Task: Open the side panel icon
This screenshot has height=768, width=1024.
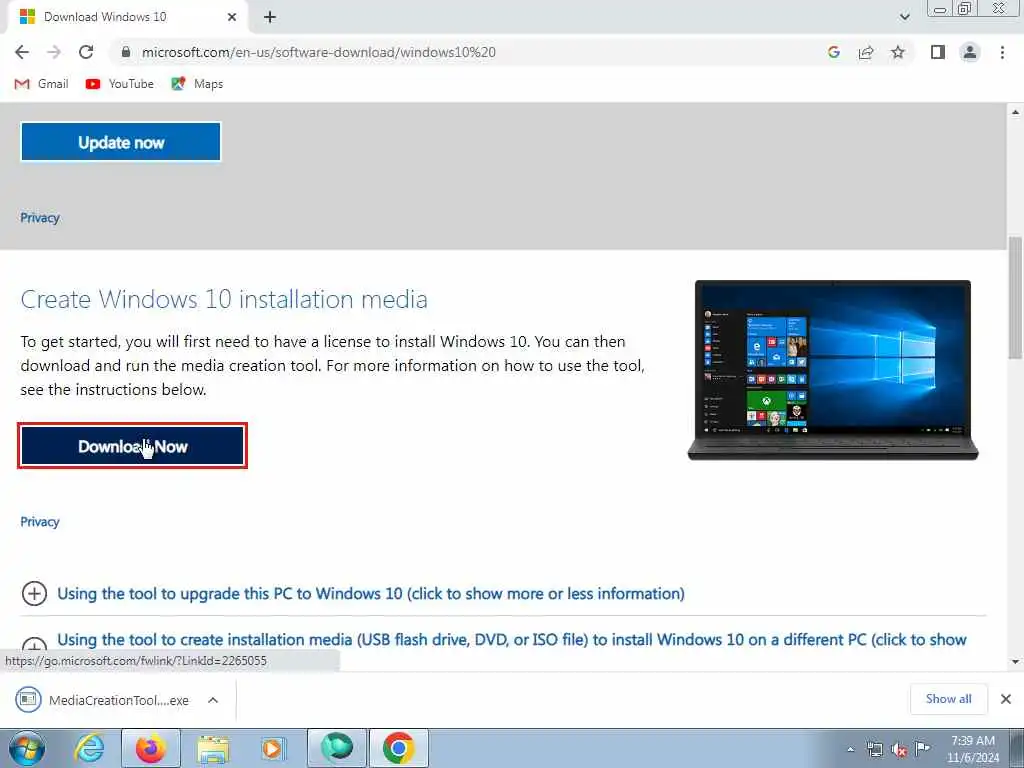Action: pyautogui.click(x=938, y=52)
